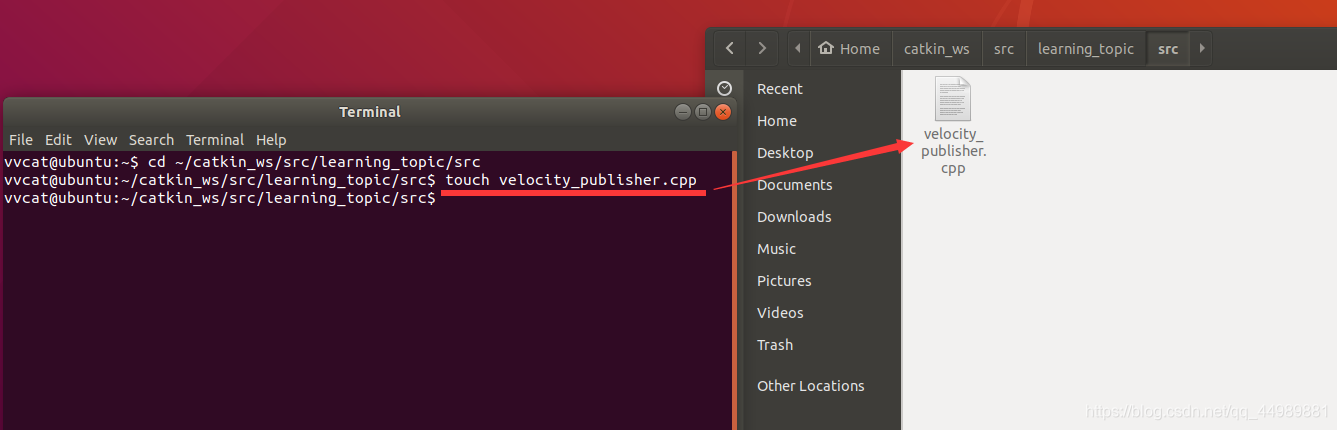This screenshot has width=1337, height=430.
Task: Maximize the Terminal window
Action: coord(703,112)
